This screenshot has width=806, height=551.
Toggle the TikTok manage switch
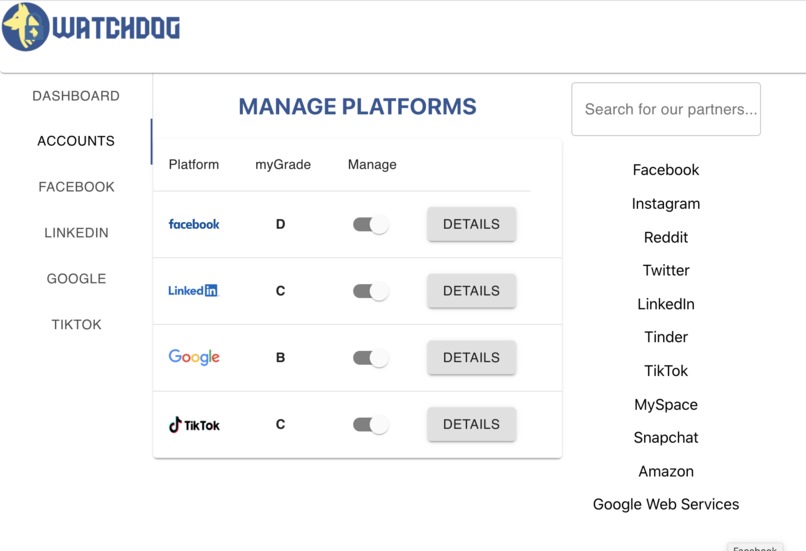(x=371, y=425)
